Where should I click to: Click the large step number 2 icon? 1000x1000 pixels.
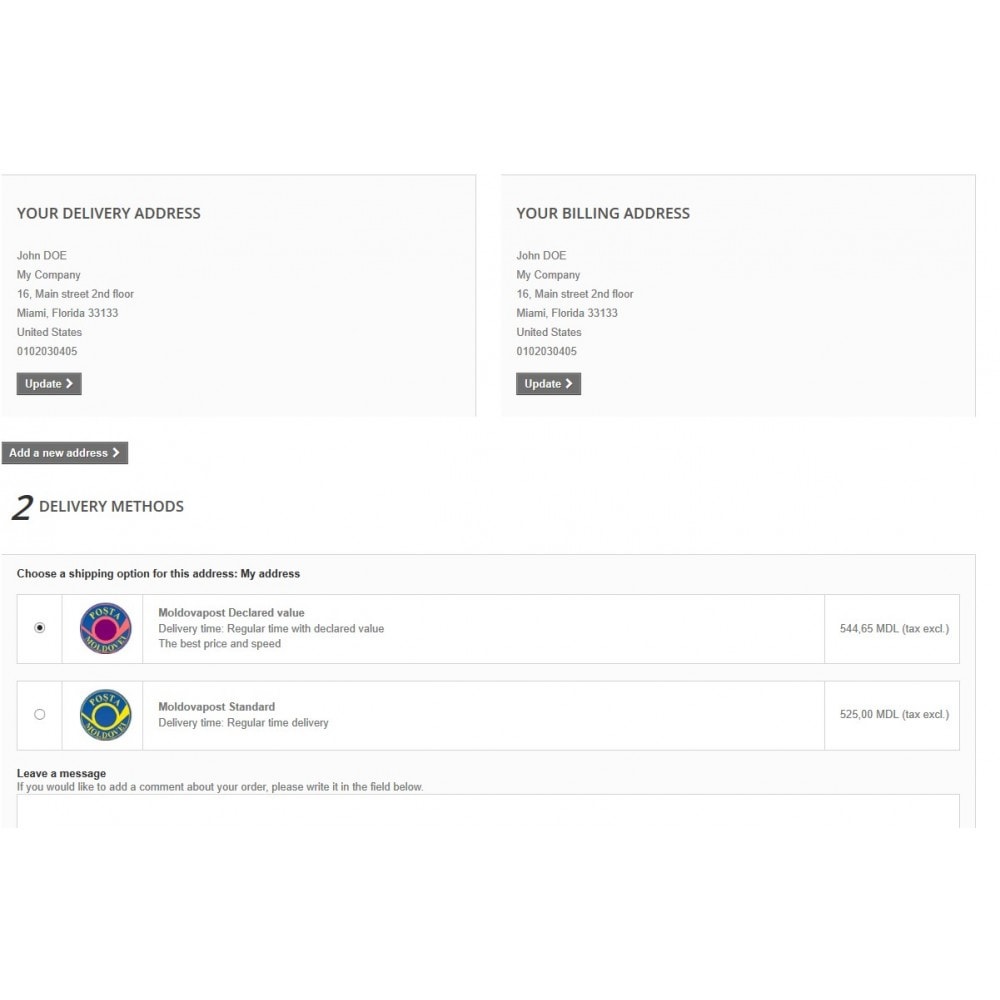tap(22, 508)
